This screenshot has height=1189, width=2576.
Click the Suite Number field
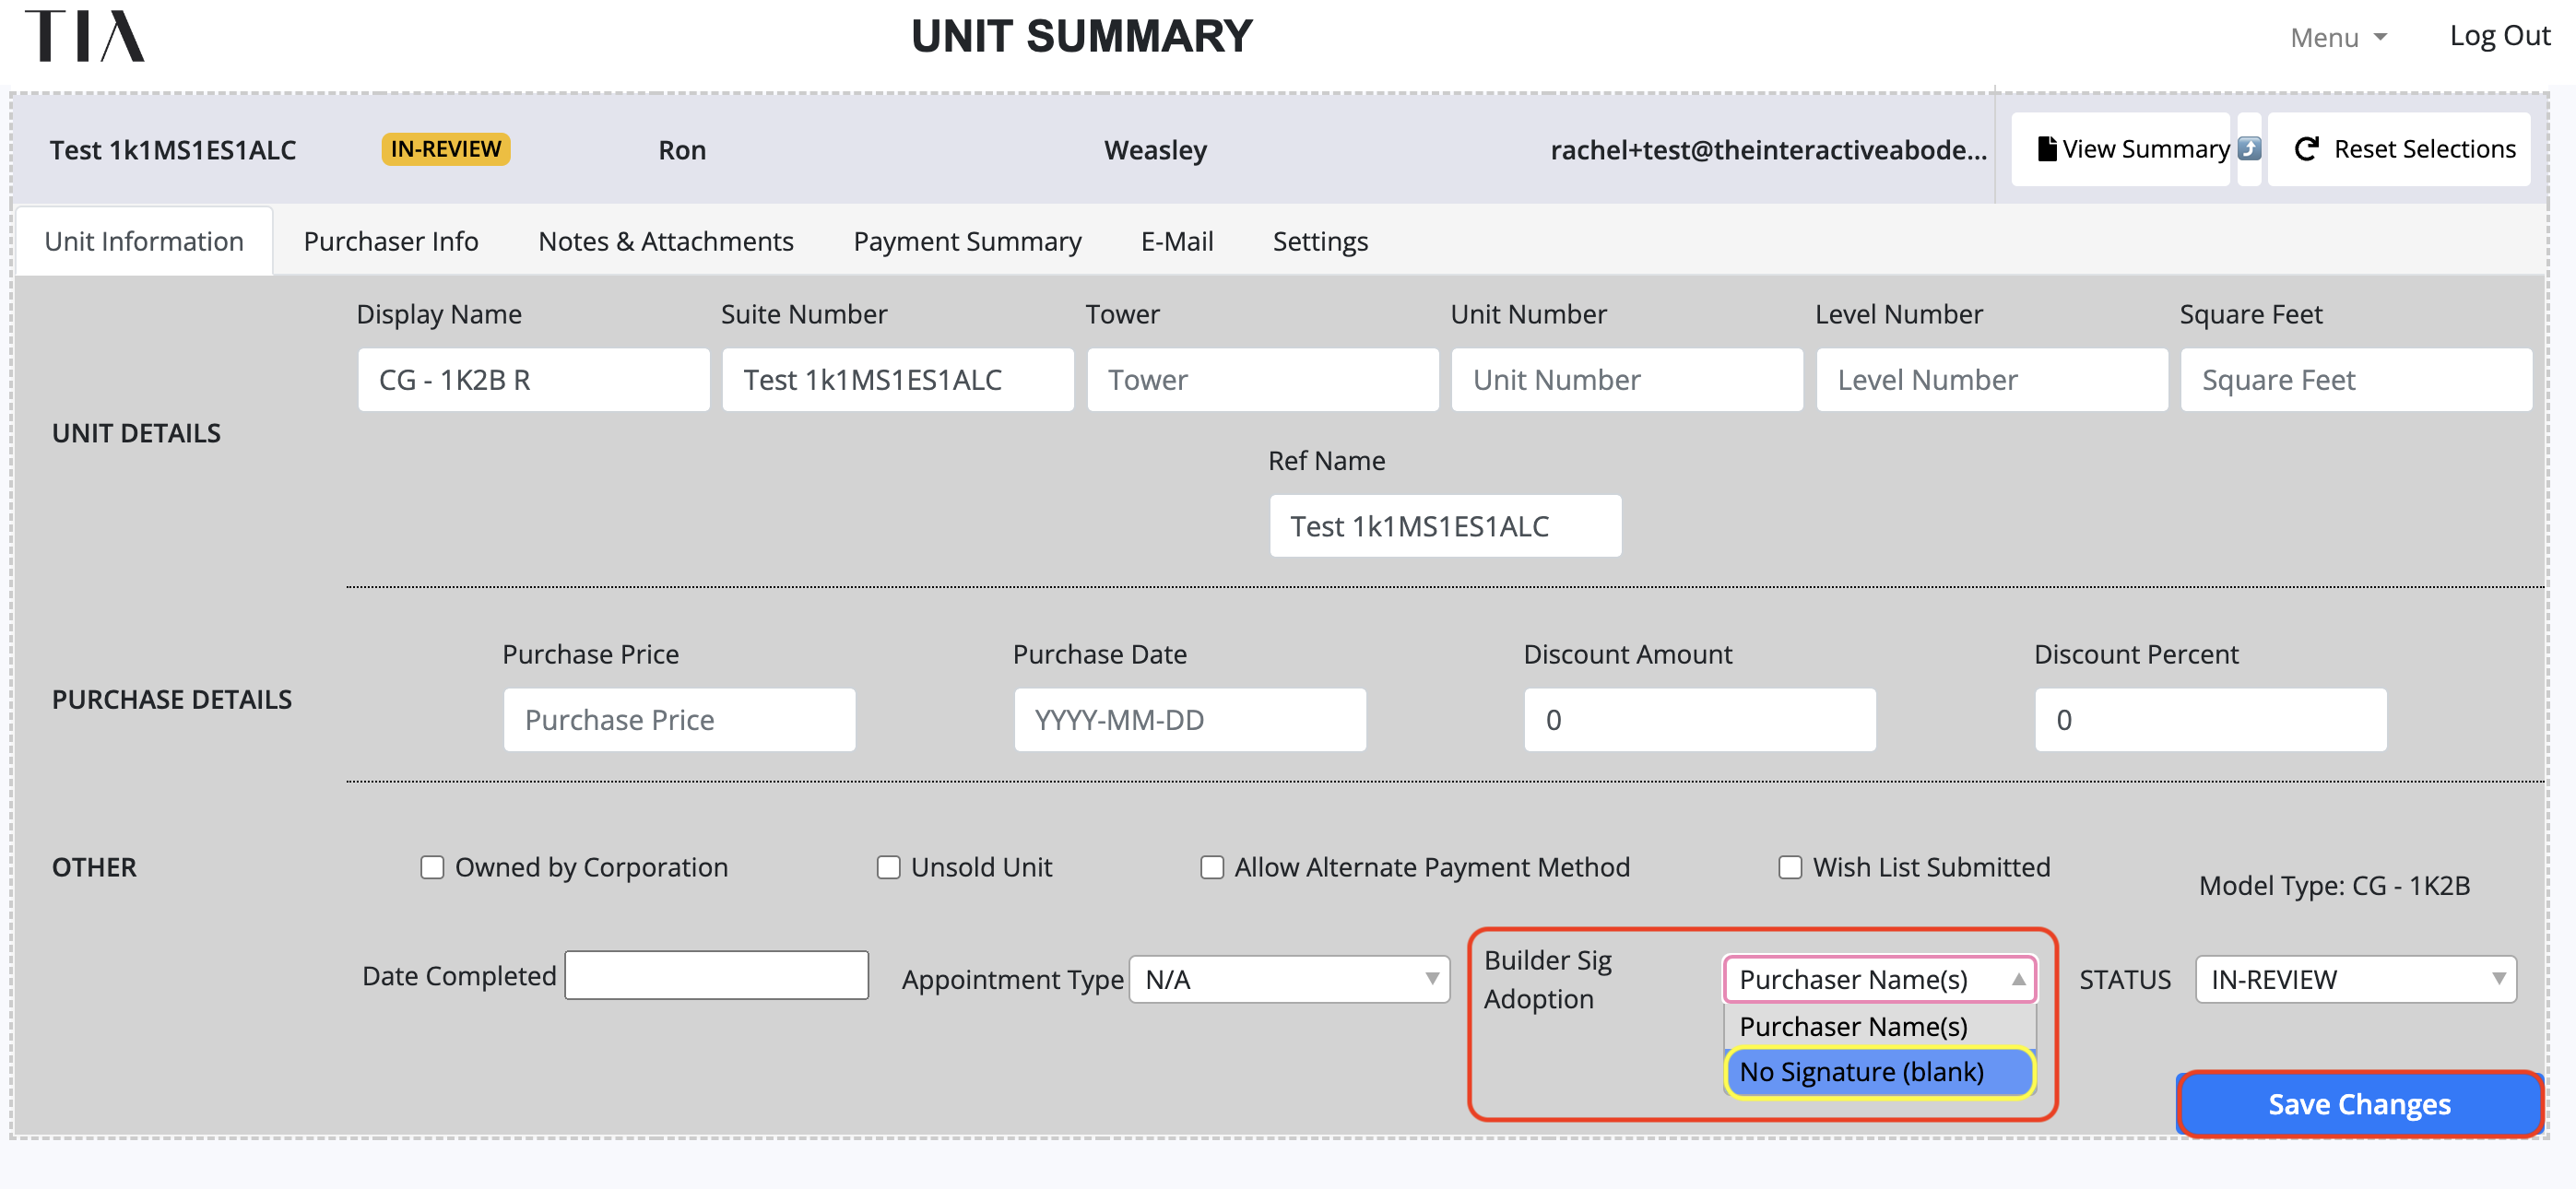coord(898,380)
